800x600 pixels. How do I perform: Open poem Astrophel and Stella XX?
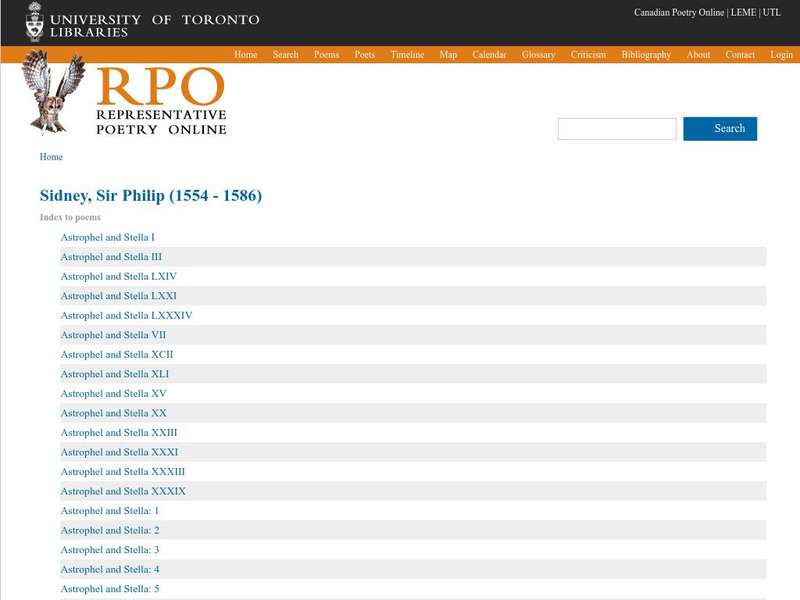click(113, 413)
